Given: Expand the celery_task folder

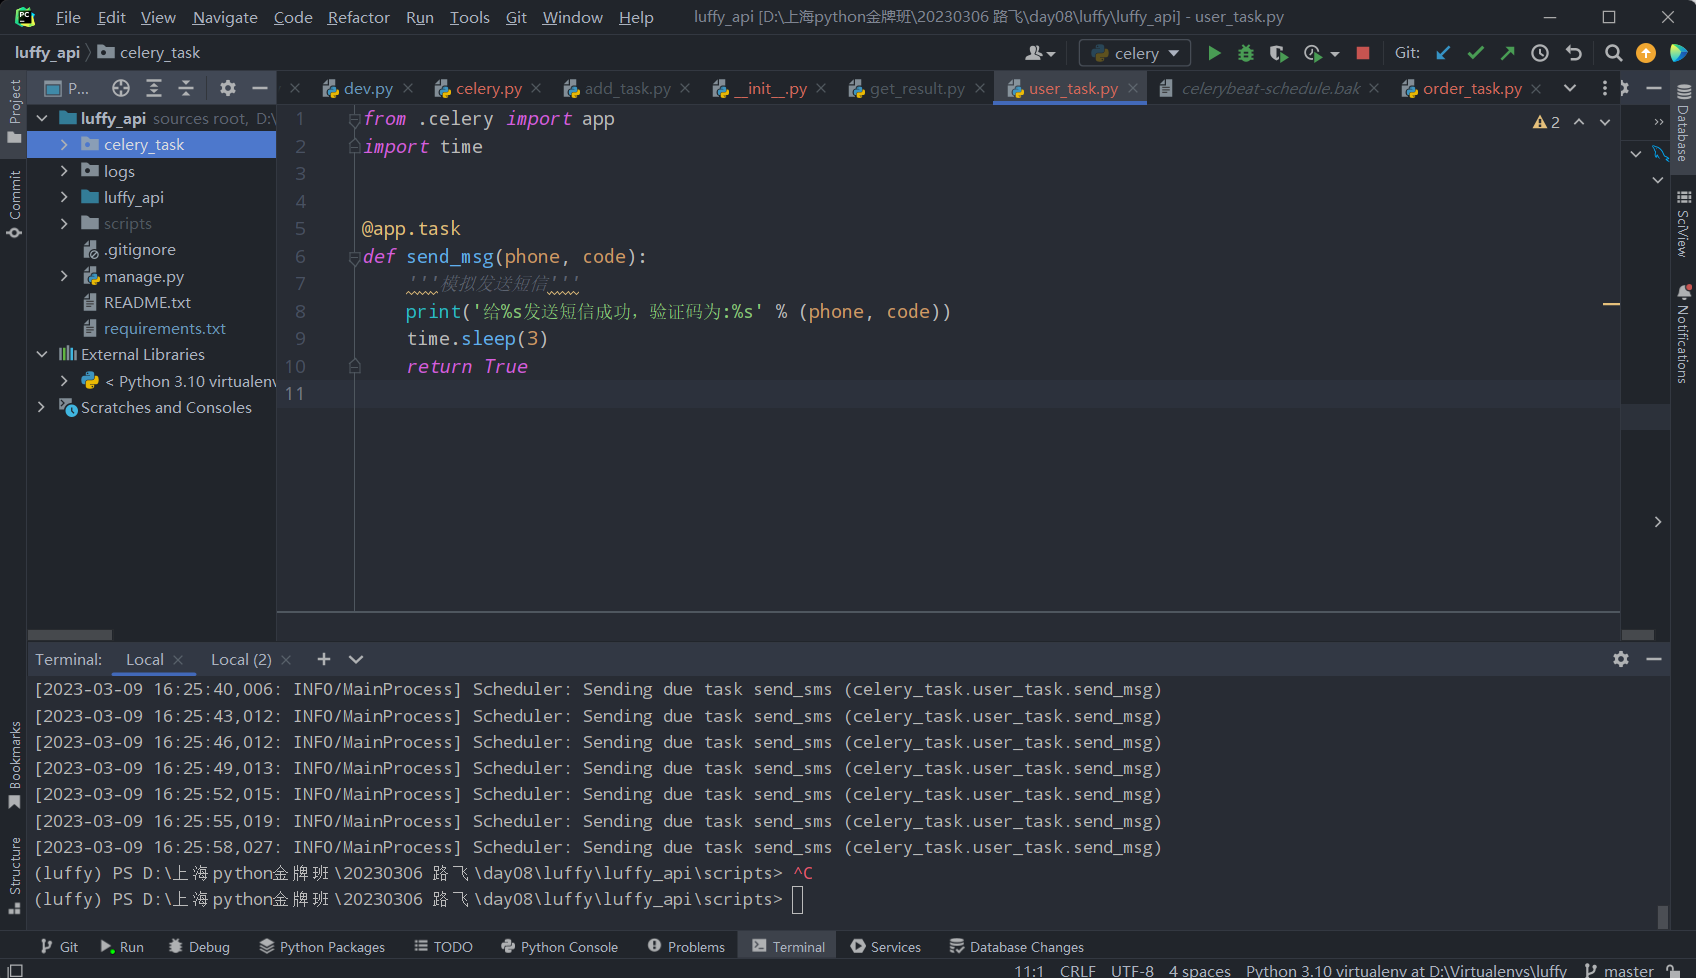Looking at the screenshot, I should (64, 145).
